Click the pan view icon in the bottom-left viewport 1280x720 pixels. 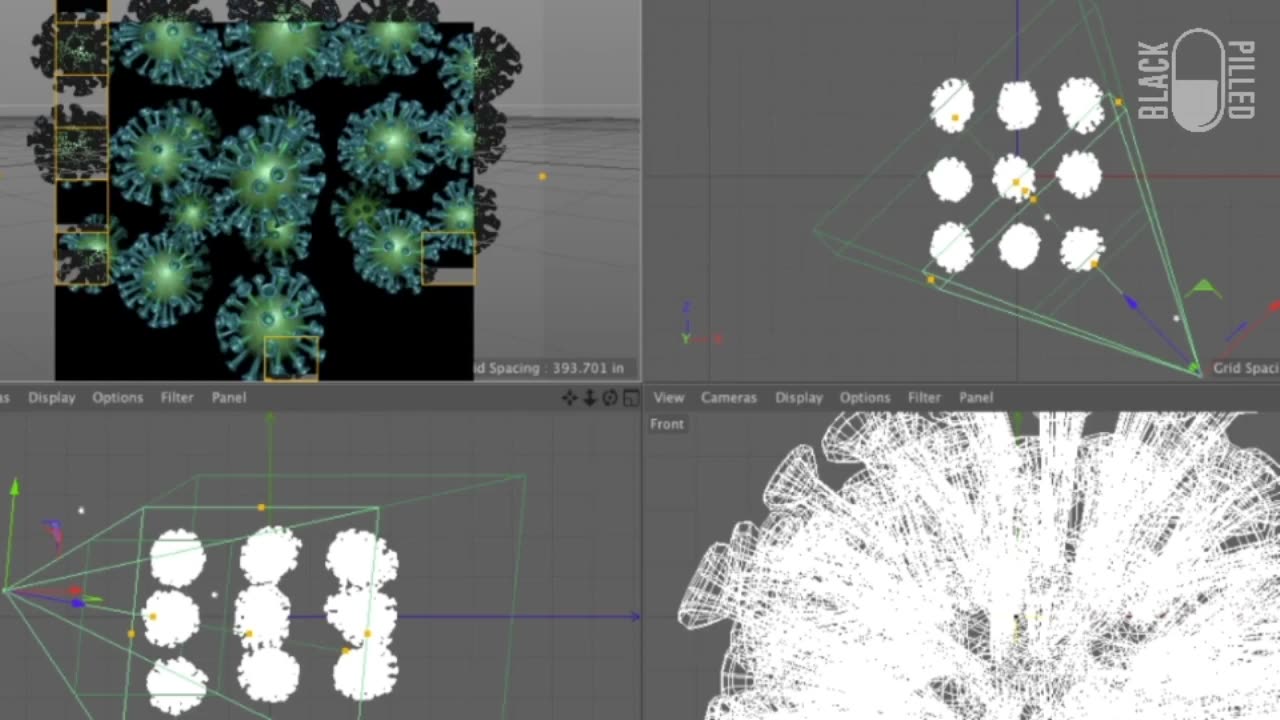click(570, 398)
